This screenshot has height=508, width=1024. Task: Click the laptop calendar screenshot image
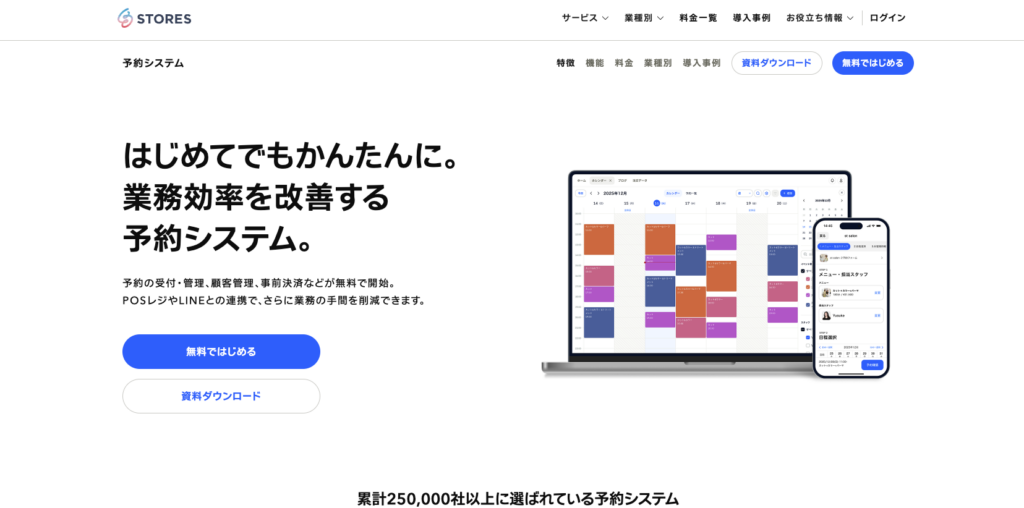(690, 270)
